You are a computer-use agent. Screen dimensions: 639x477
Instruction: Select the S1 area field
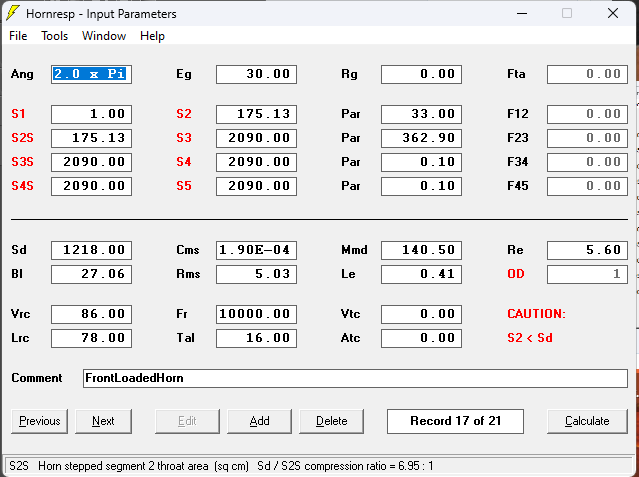[91, 114]
